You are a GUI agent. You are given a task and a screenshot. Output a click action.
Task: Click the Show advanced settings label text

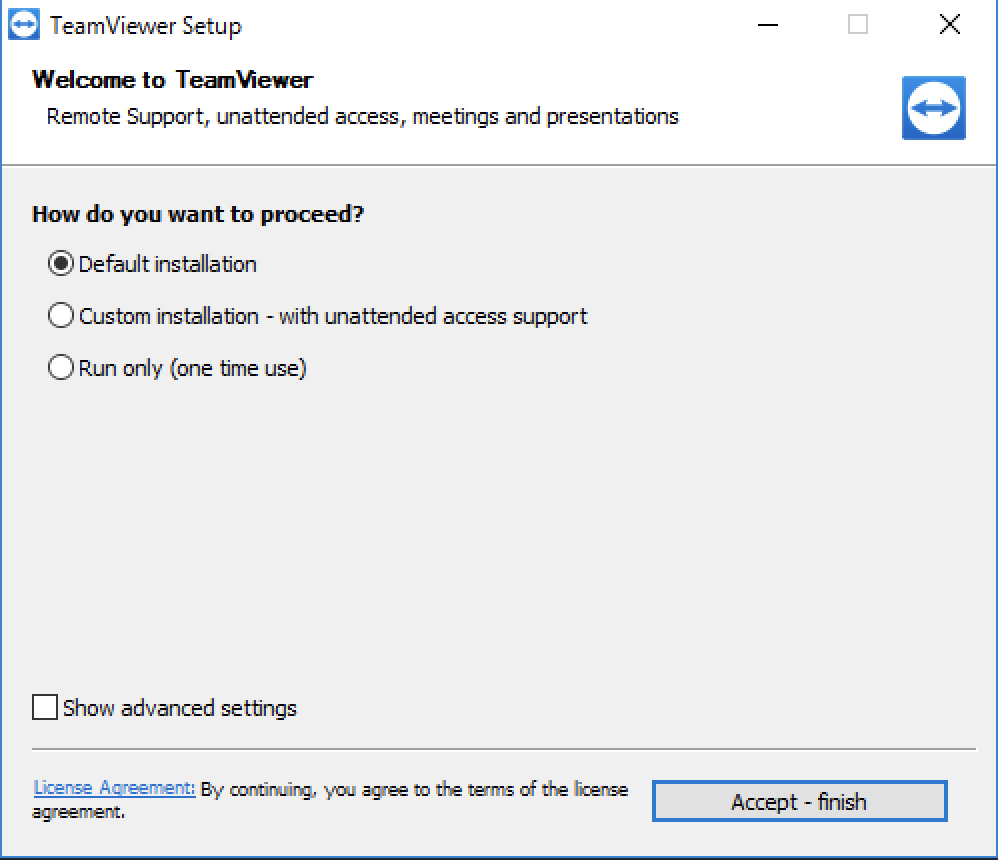click(179, 708)
